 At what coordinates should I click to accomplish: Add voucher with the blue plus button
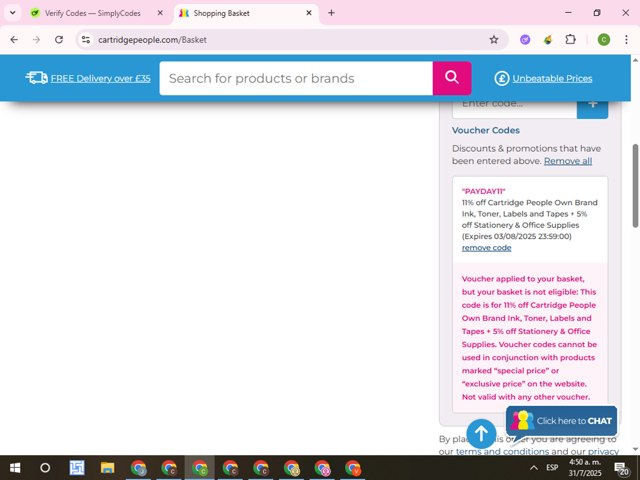[x=592, y=107]
